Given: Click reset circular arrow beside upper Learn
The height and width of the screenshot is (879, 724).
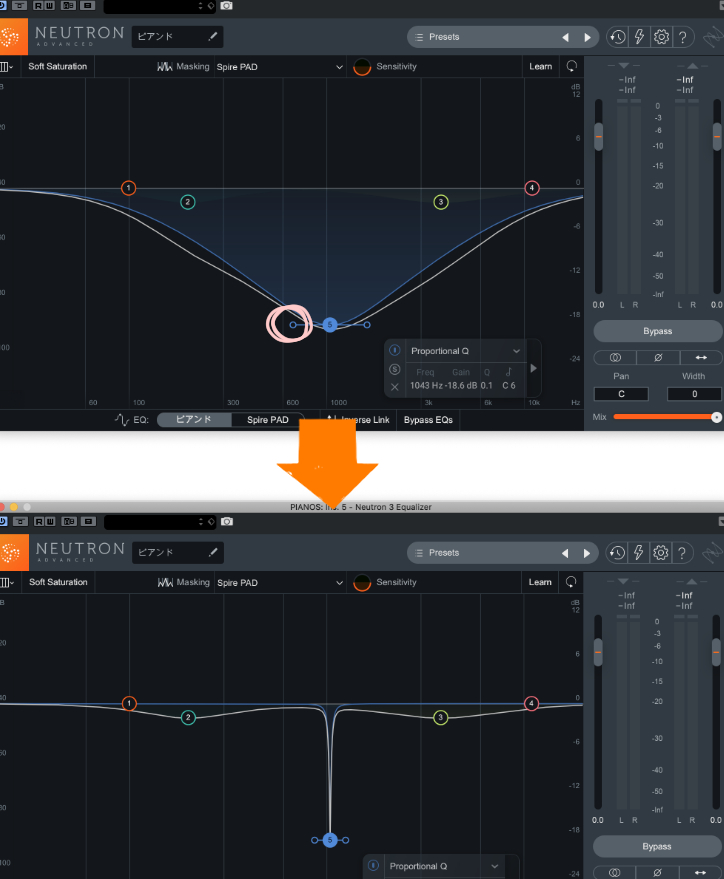Looking at the screenshot, I should 571,66.
